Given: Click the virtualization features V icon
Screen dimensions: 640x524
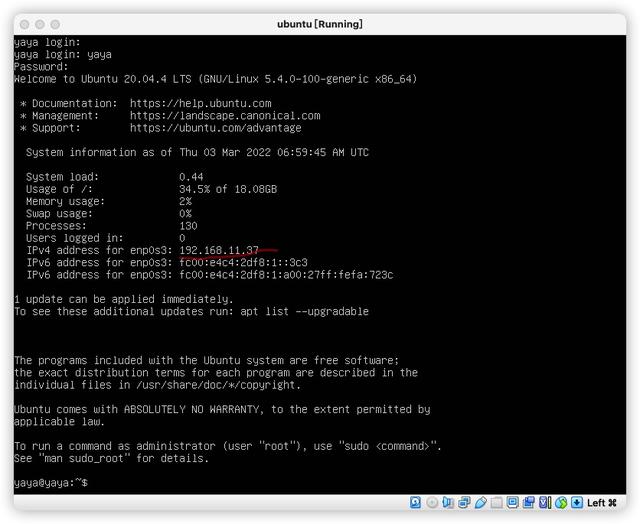Looking at the screenshot, I should point(545,502).
